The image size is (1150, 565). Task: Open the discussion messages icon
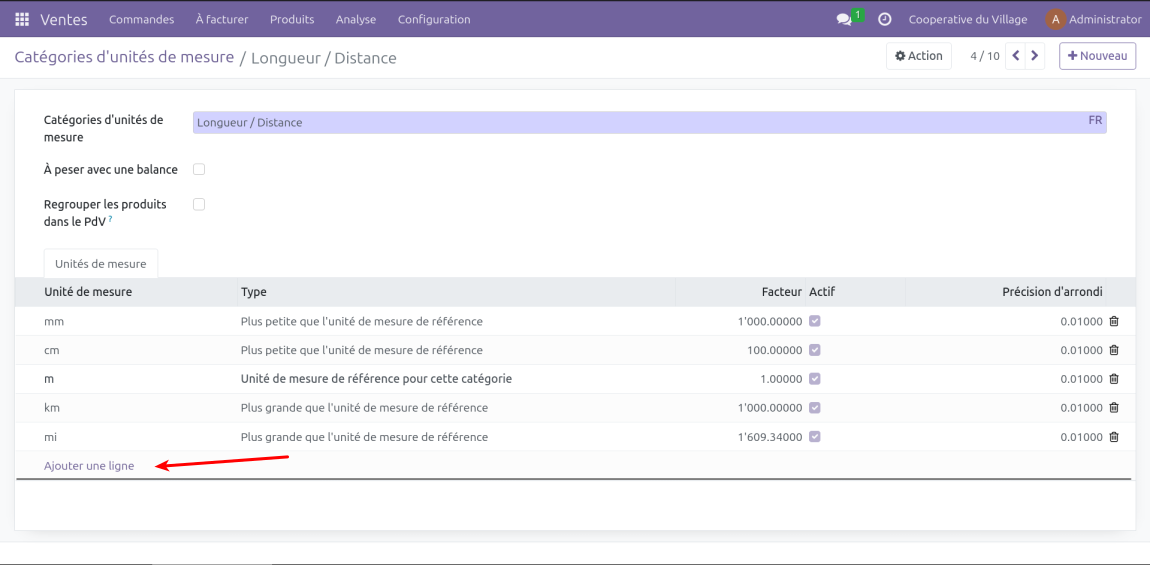coord(845,19)
